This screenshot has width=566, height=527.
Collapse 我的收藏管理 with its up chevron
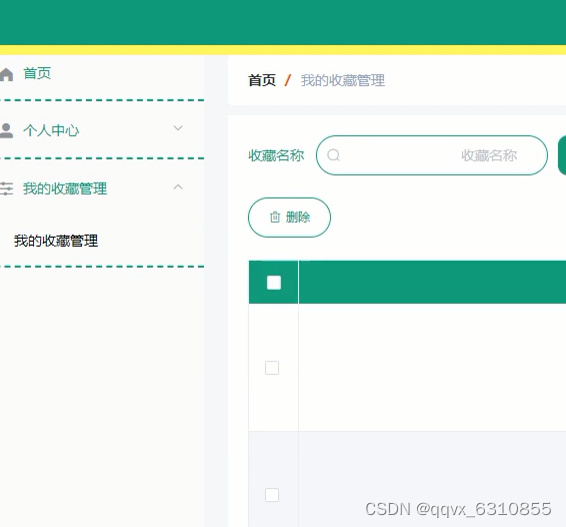178,187
